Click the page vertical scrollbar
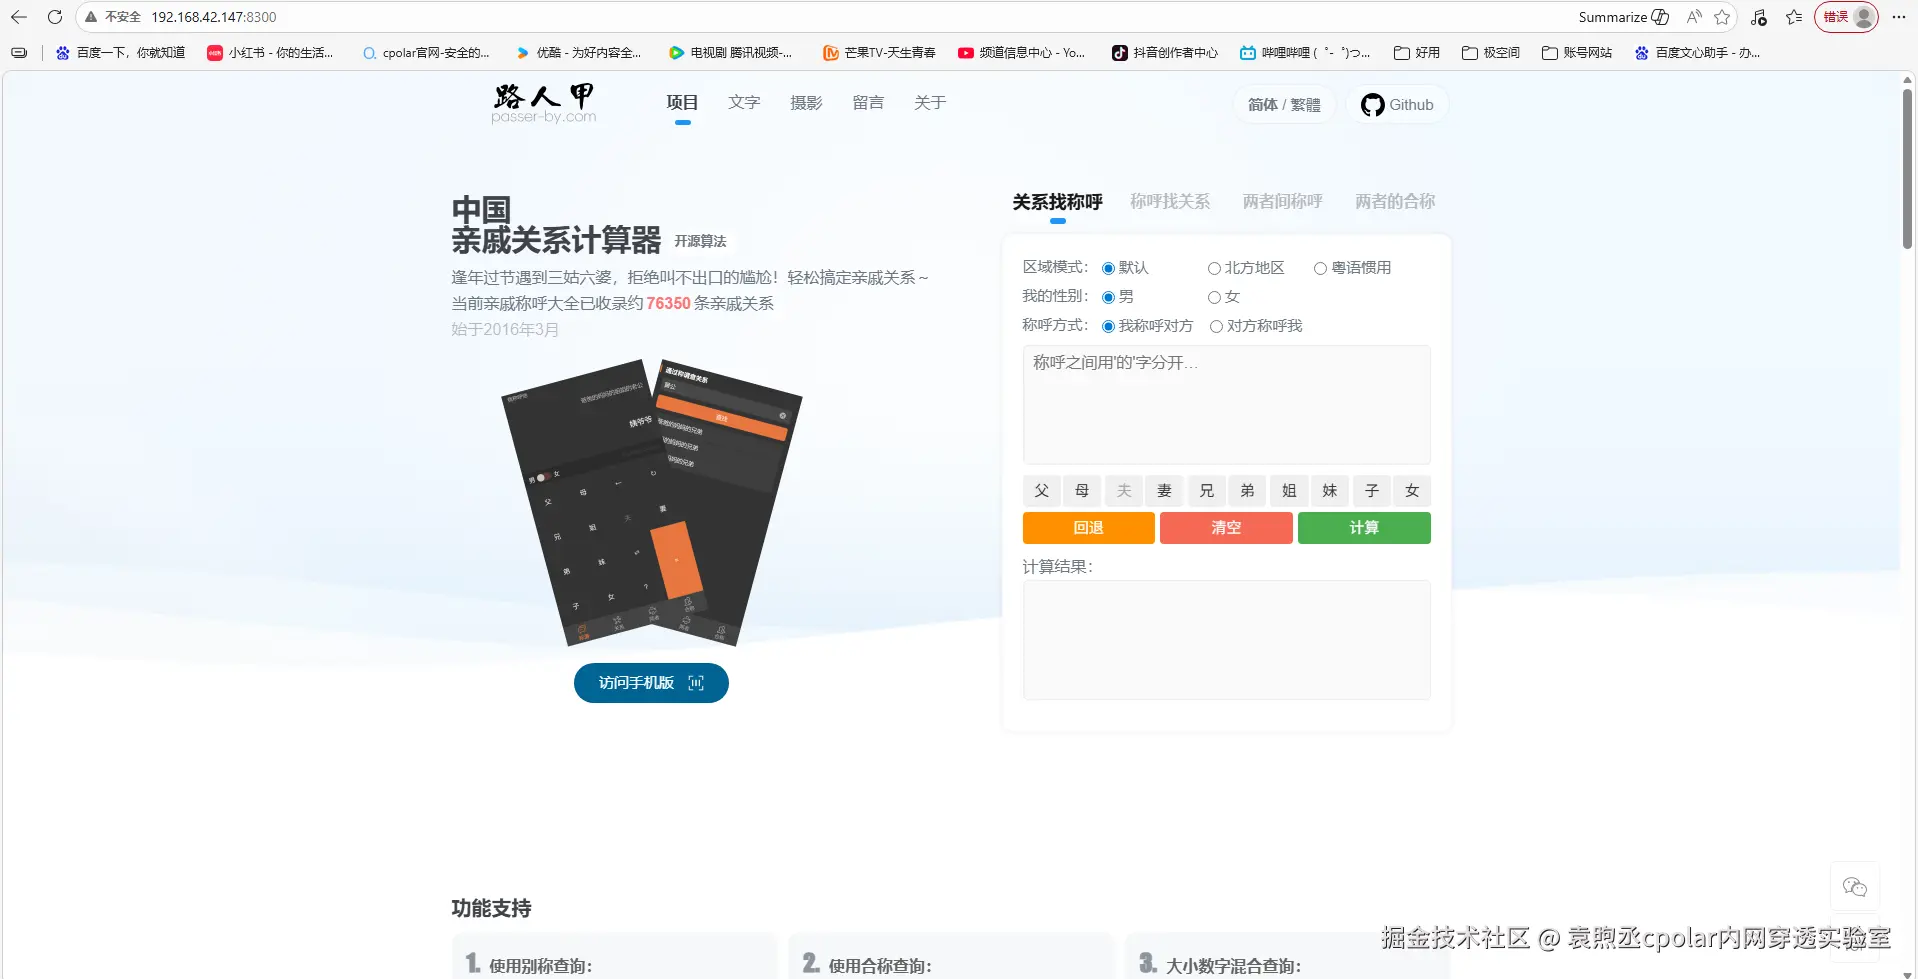The height and width of the screenshot is (979, 1918). [x=1908, y=170]
